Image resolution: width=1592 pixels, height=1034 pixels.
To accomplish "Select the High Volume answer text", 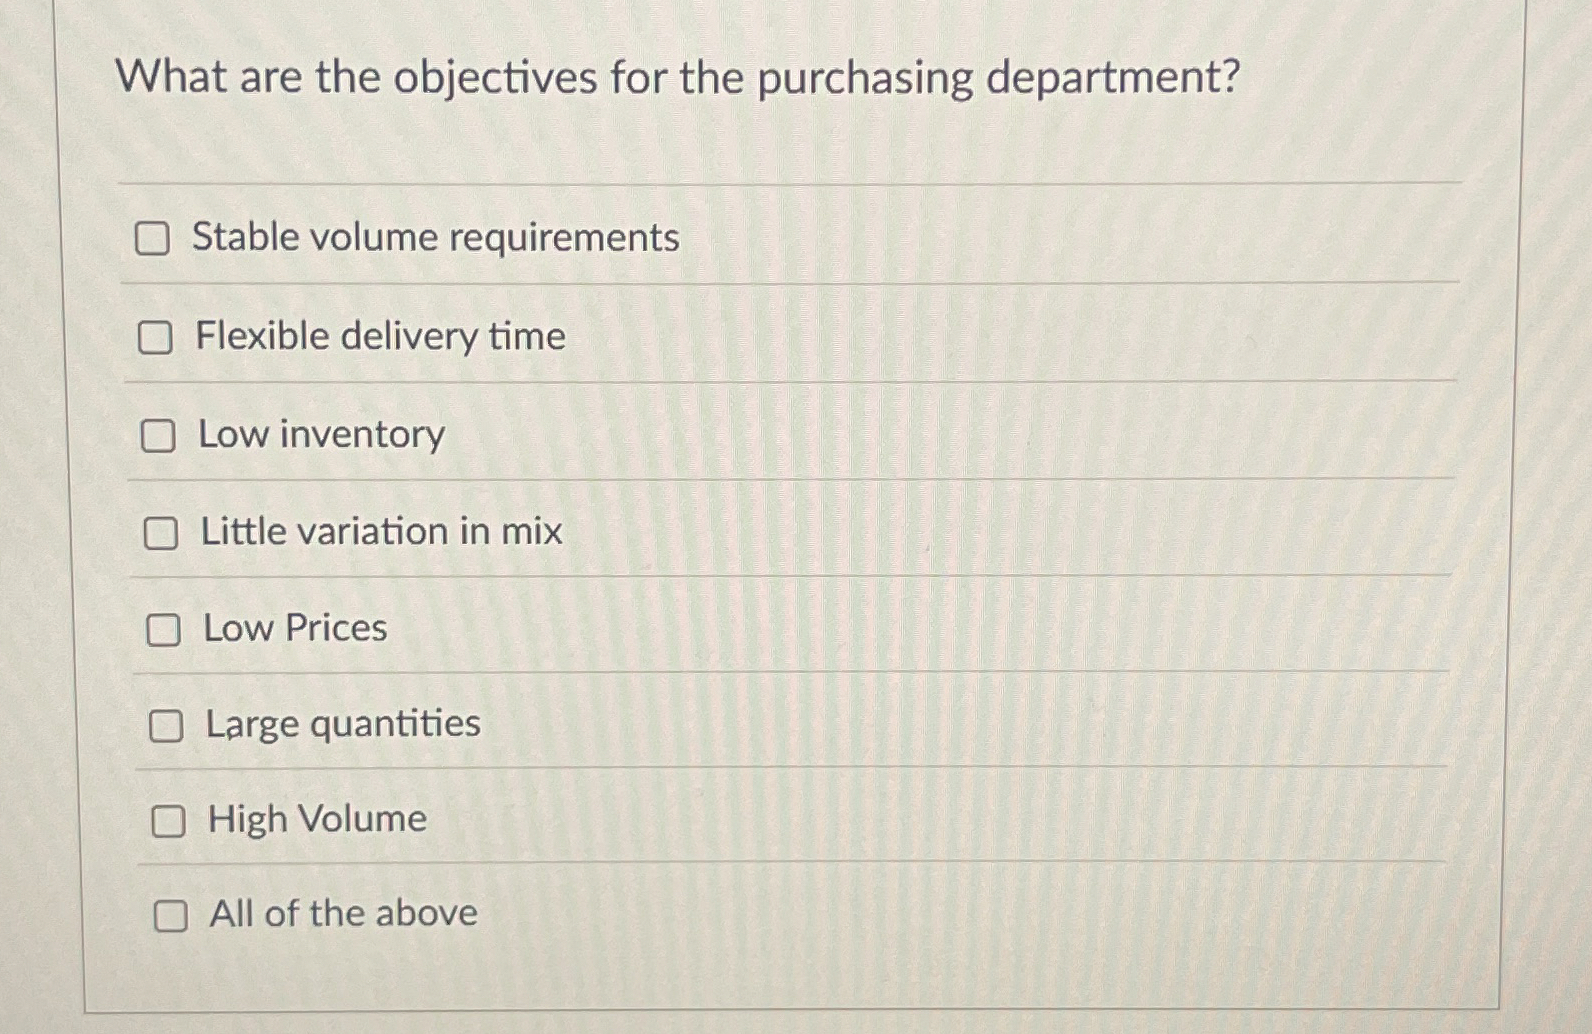I will 316,818.
